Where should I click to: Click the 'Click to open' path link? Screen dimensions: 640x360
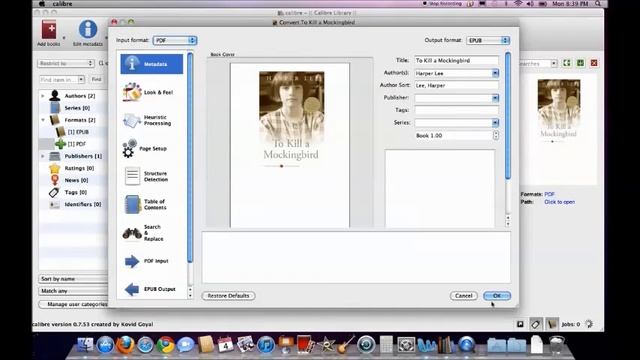coord(559,202)
